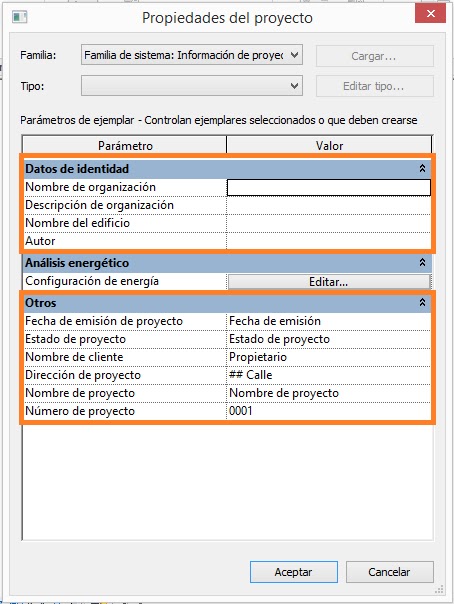
Task: Select the Fecha de emisión de proyecto label
Action: click(x=104, y=321)
